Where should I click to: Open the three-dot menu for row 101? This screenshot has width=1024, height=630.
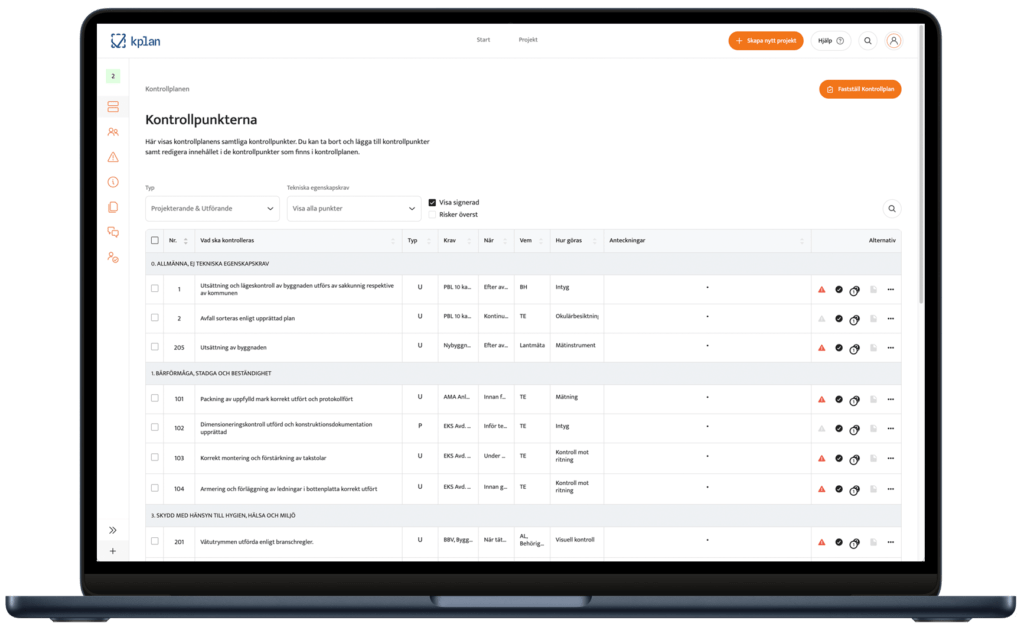coord(890,399)
